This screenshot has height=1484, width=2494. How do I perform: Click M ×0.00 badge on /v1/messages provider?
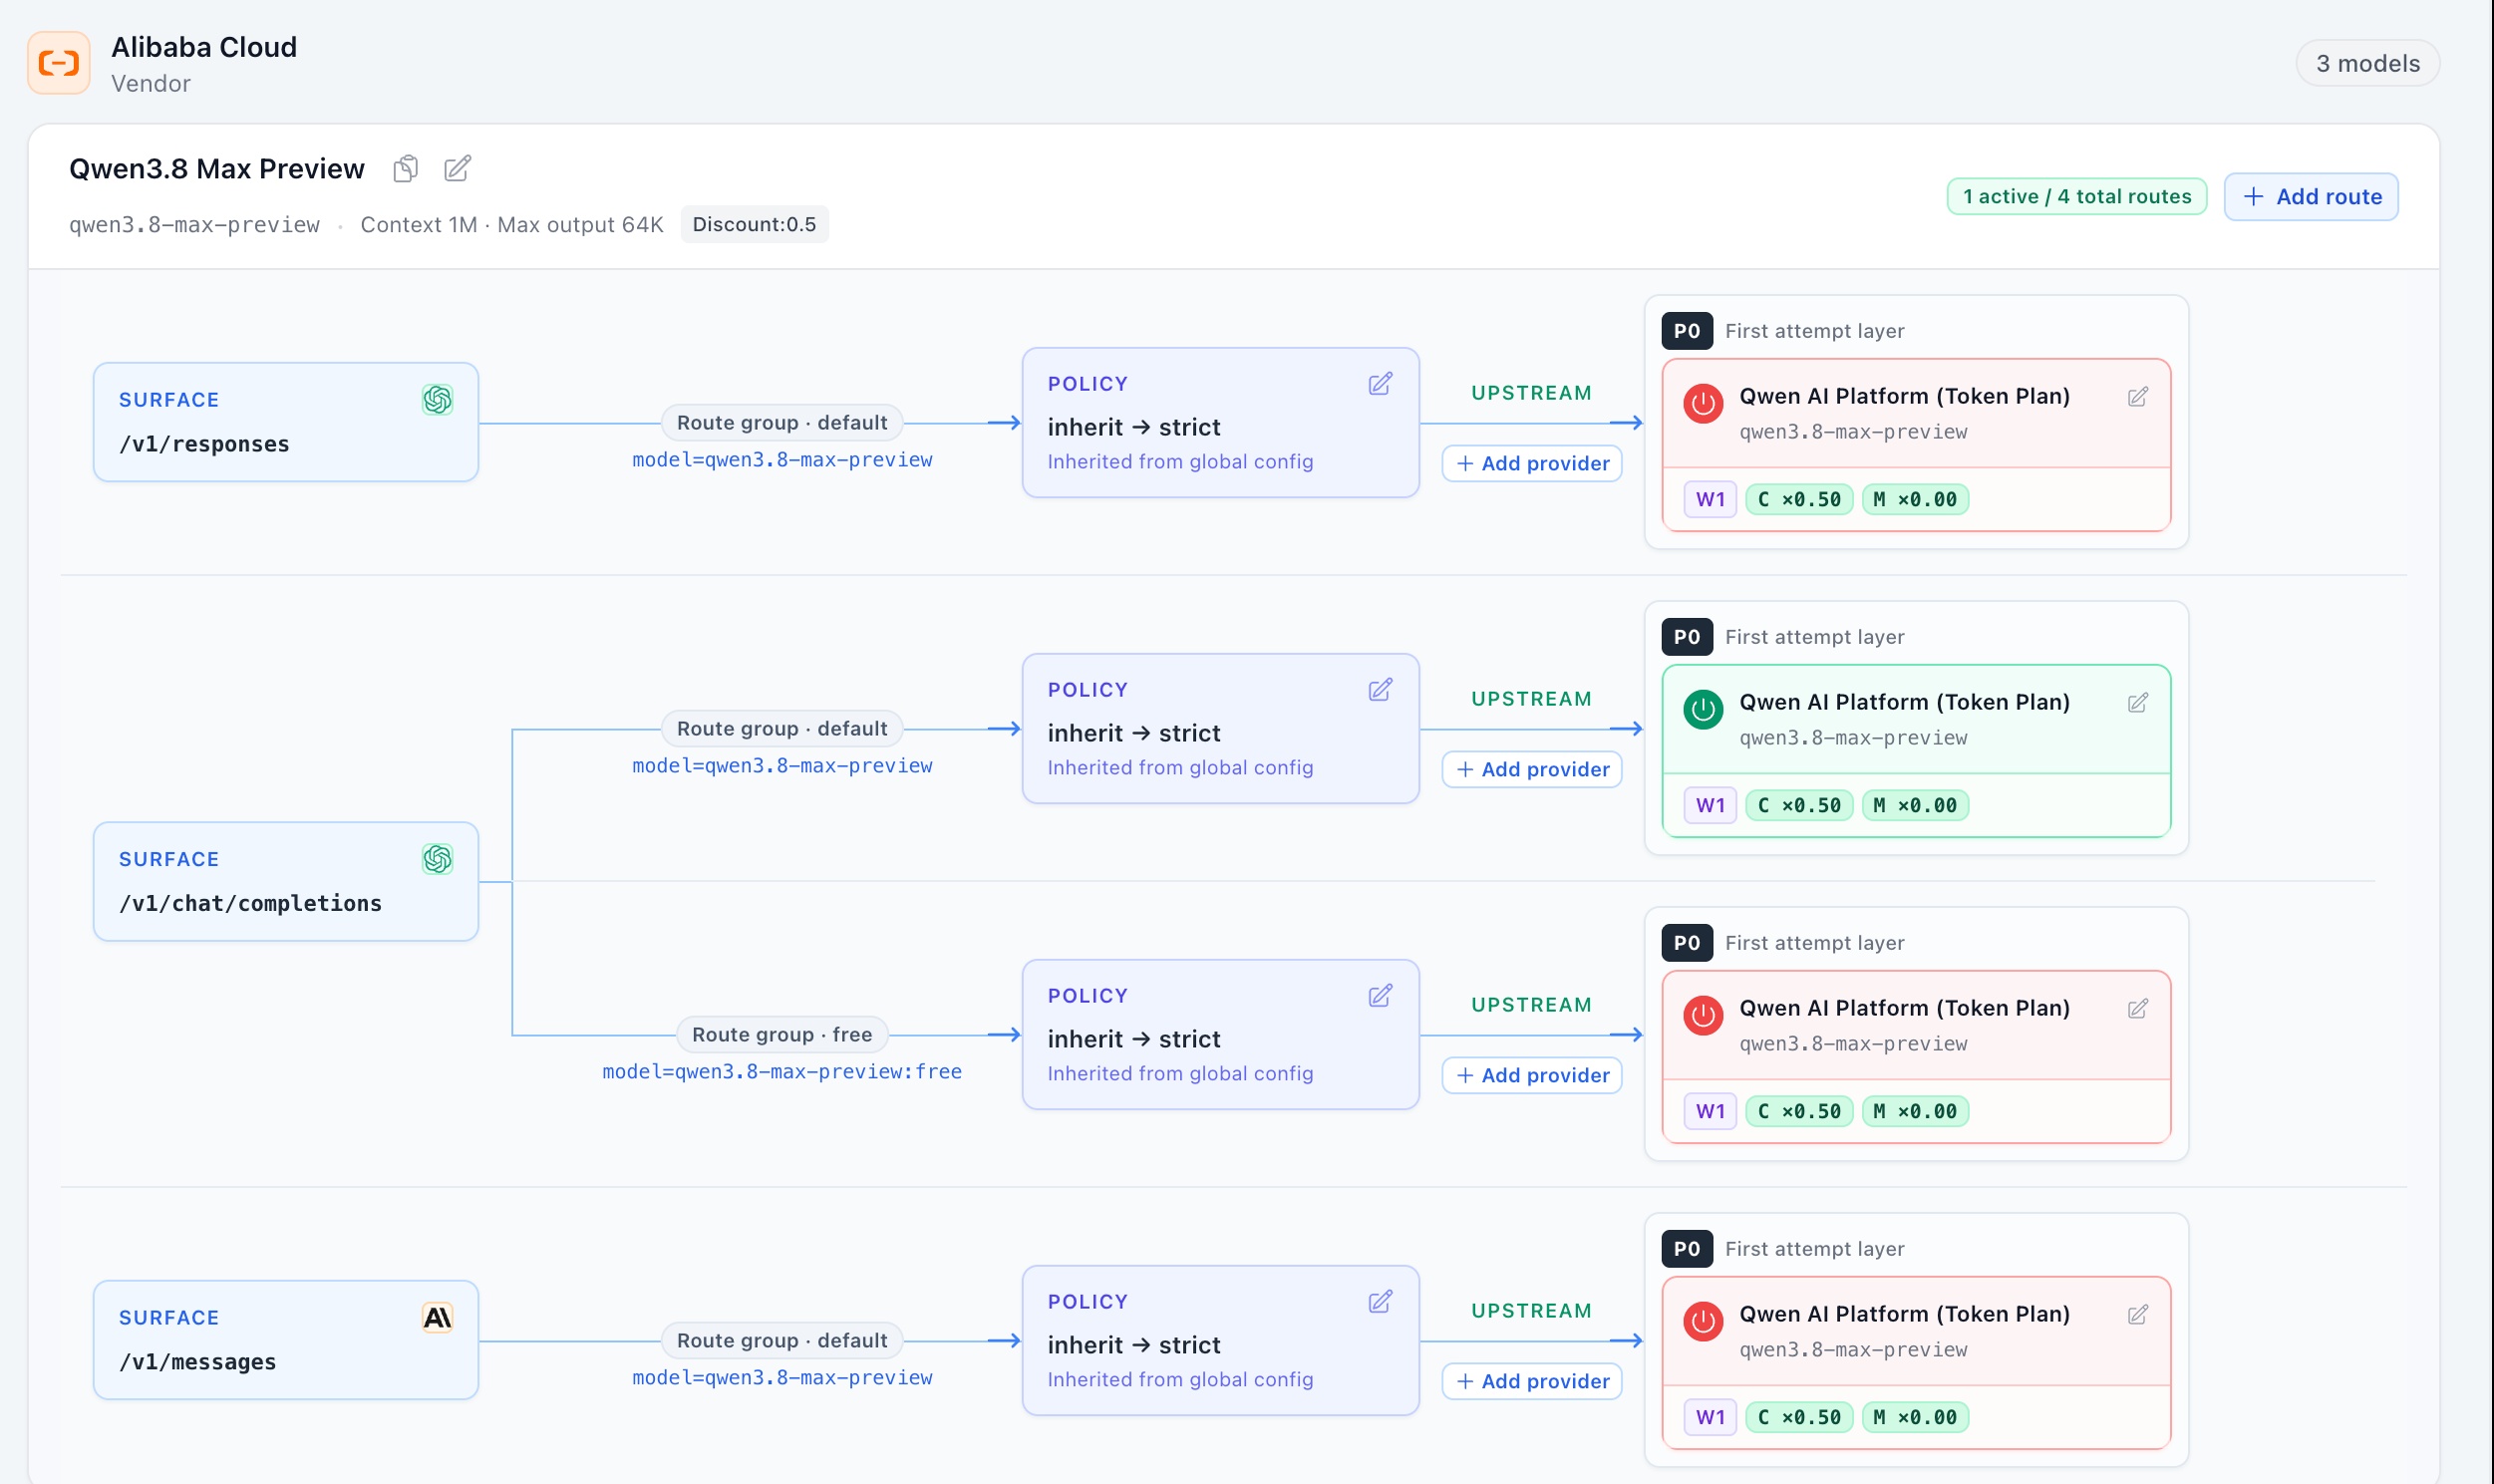[x=1915, y=1418]
